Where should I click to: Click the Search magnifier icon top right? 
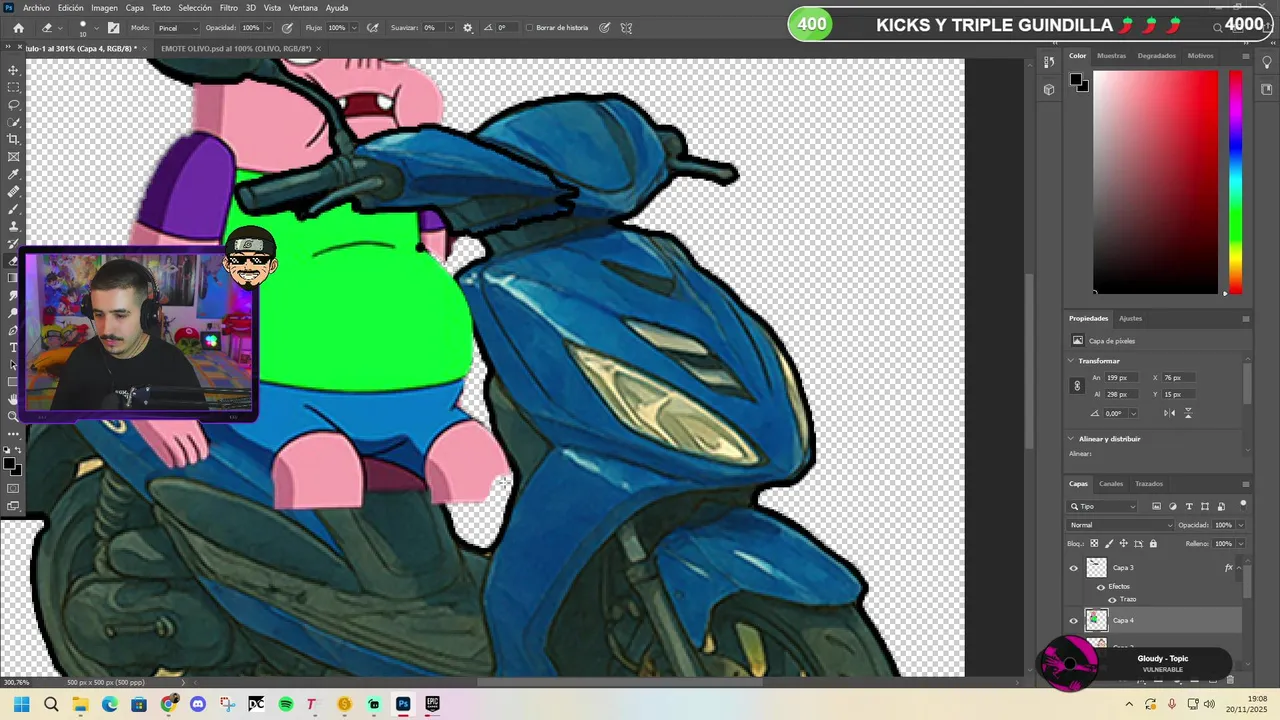click(x=1217, y=27)
